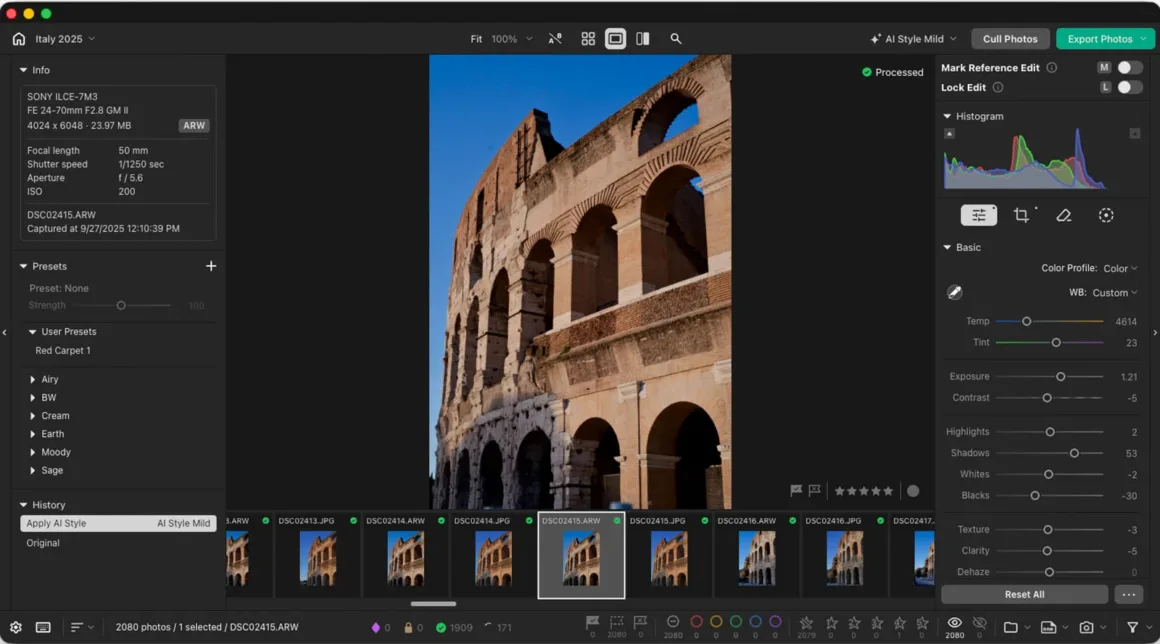Go to the Home screen icon
This screenshot has width=1160, height=644.
point(18,39)
